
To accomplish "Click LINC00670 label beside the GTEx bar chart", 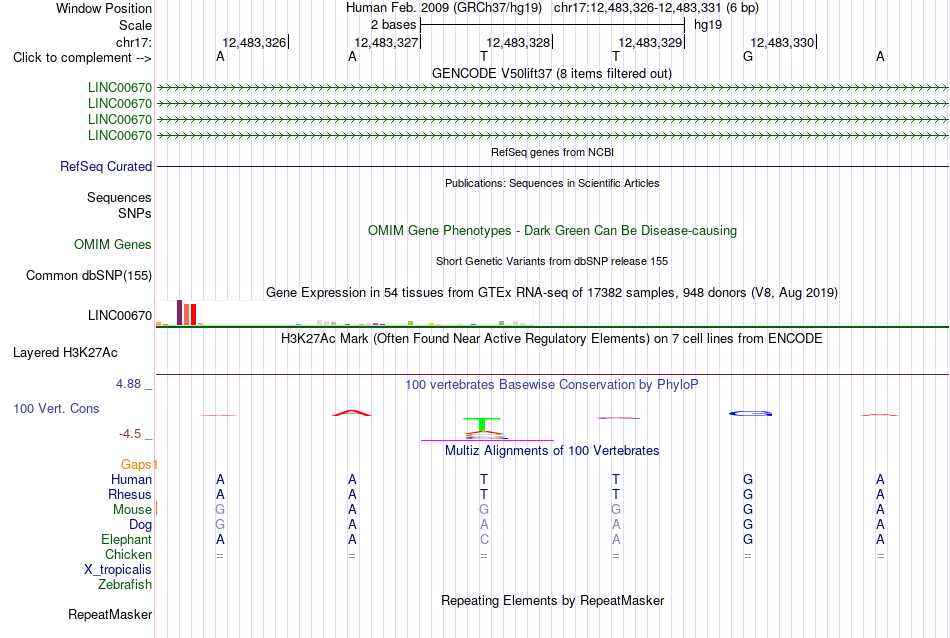I will pyautogui.click(x=119, y=316).
